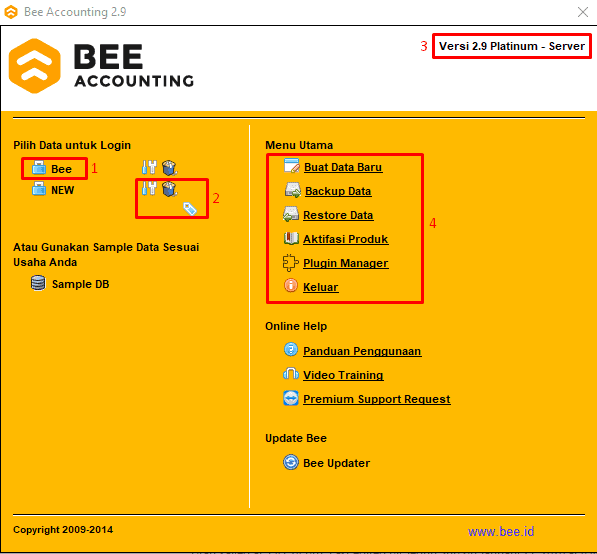Click Buat Data Baru link
Image resolution: width=597 pixels, height=554 pixels.
[343, 167]
